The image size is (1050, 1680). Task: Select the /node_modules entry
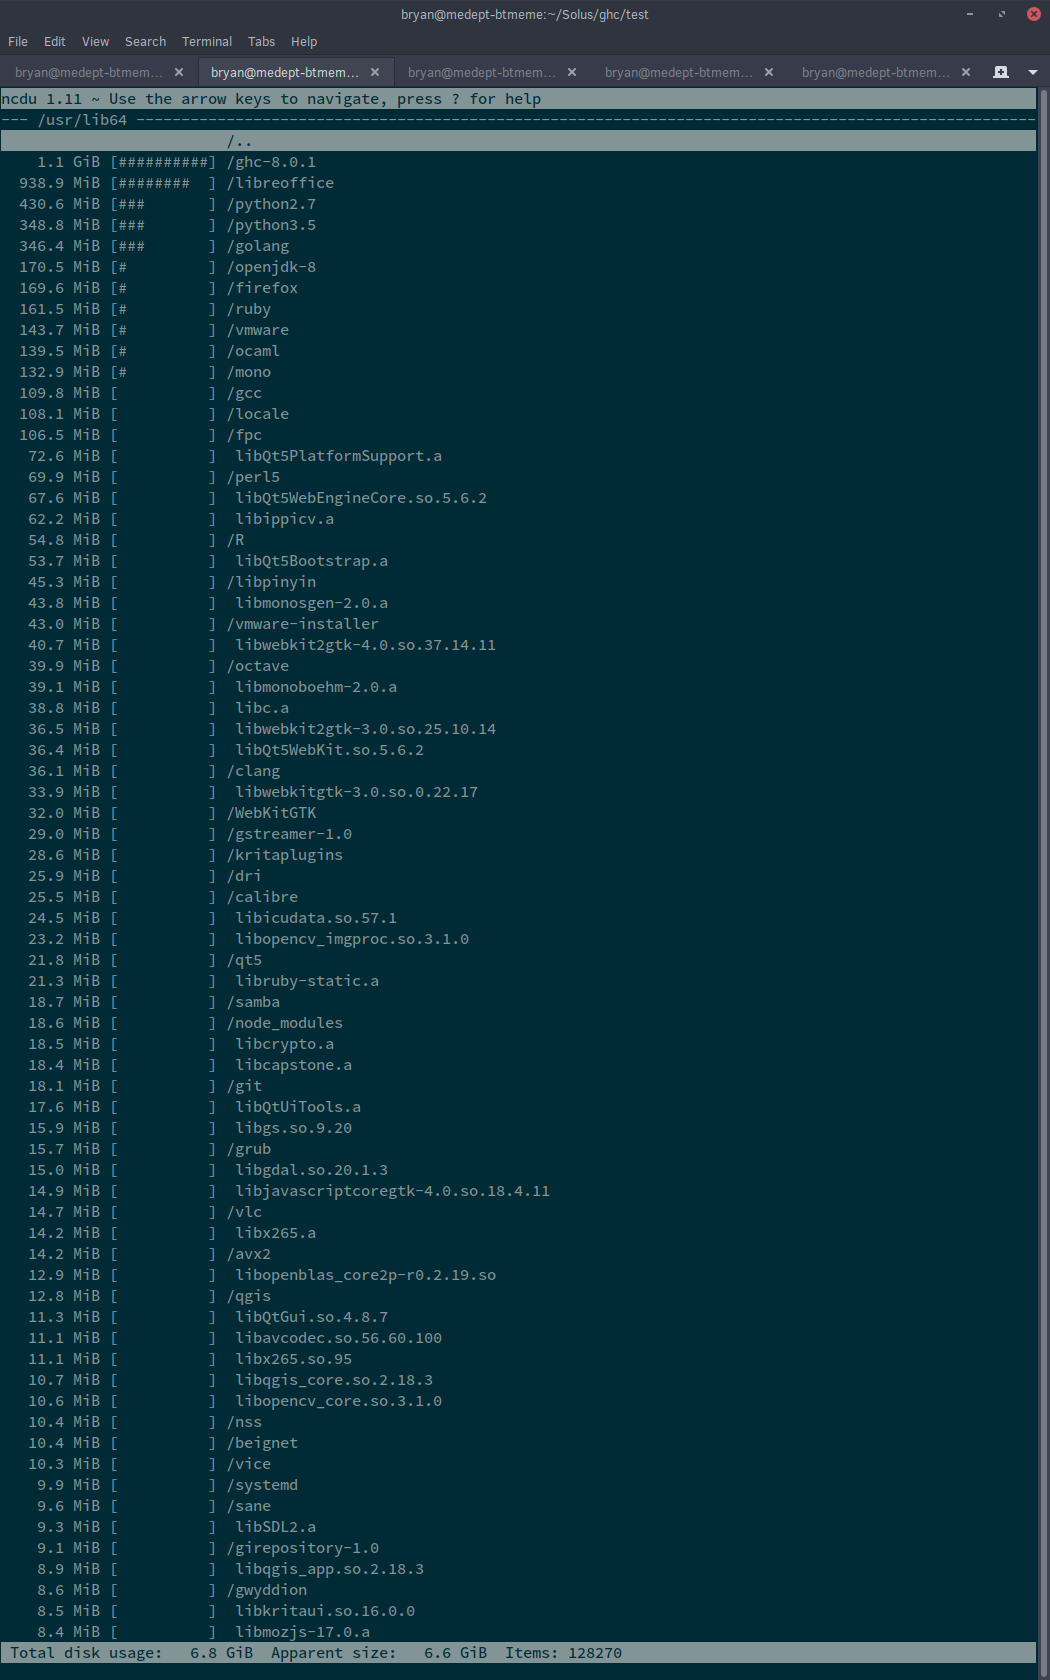coord(518,1023)
